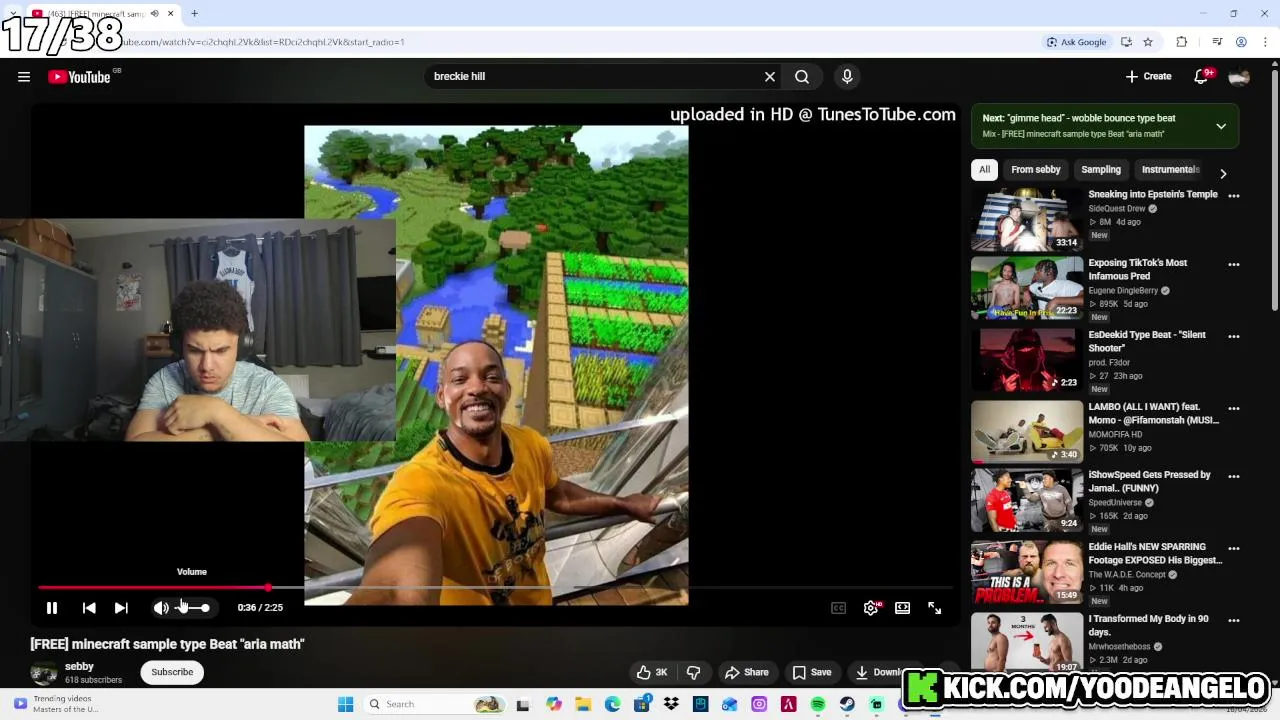The width and height of the screenshot is (1280, 720).
Task: Switch player to theater mode
Action: (x=902, y=608)
